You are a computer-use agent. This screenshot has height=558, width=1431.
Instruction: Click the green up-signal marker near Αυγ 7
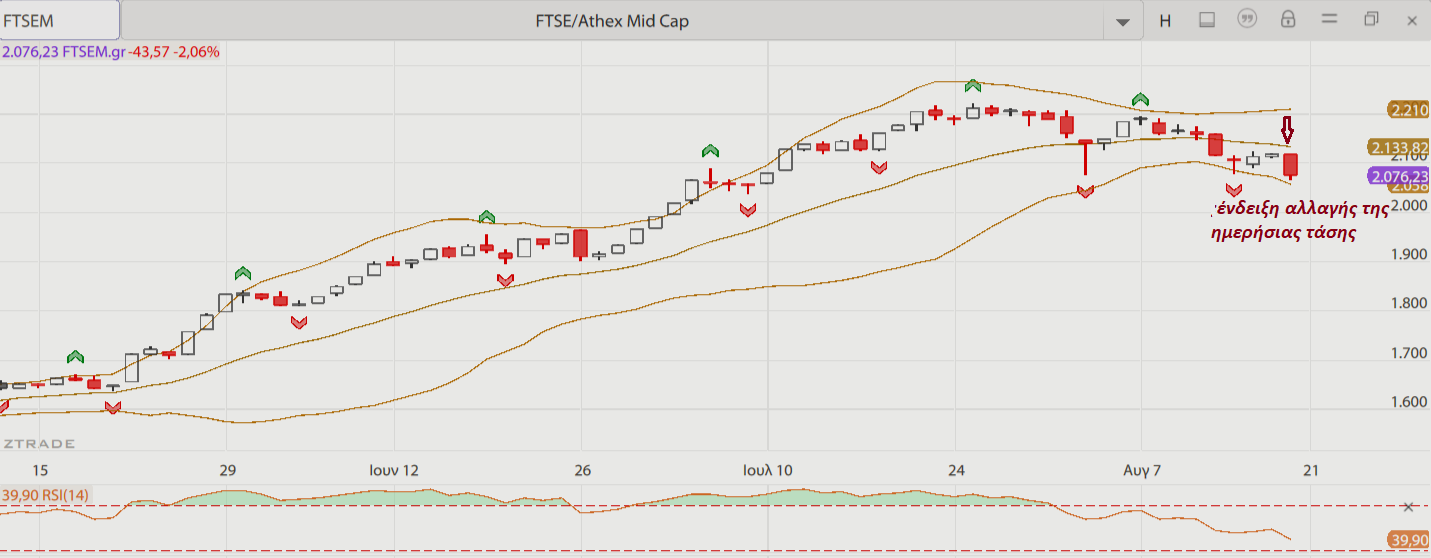pos(1141,99)
